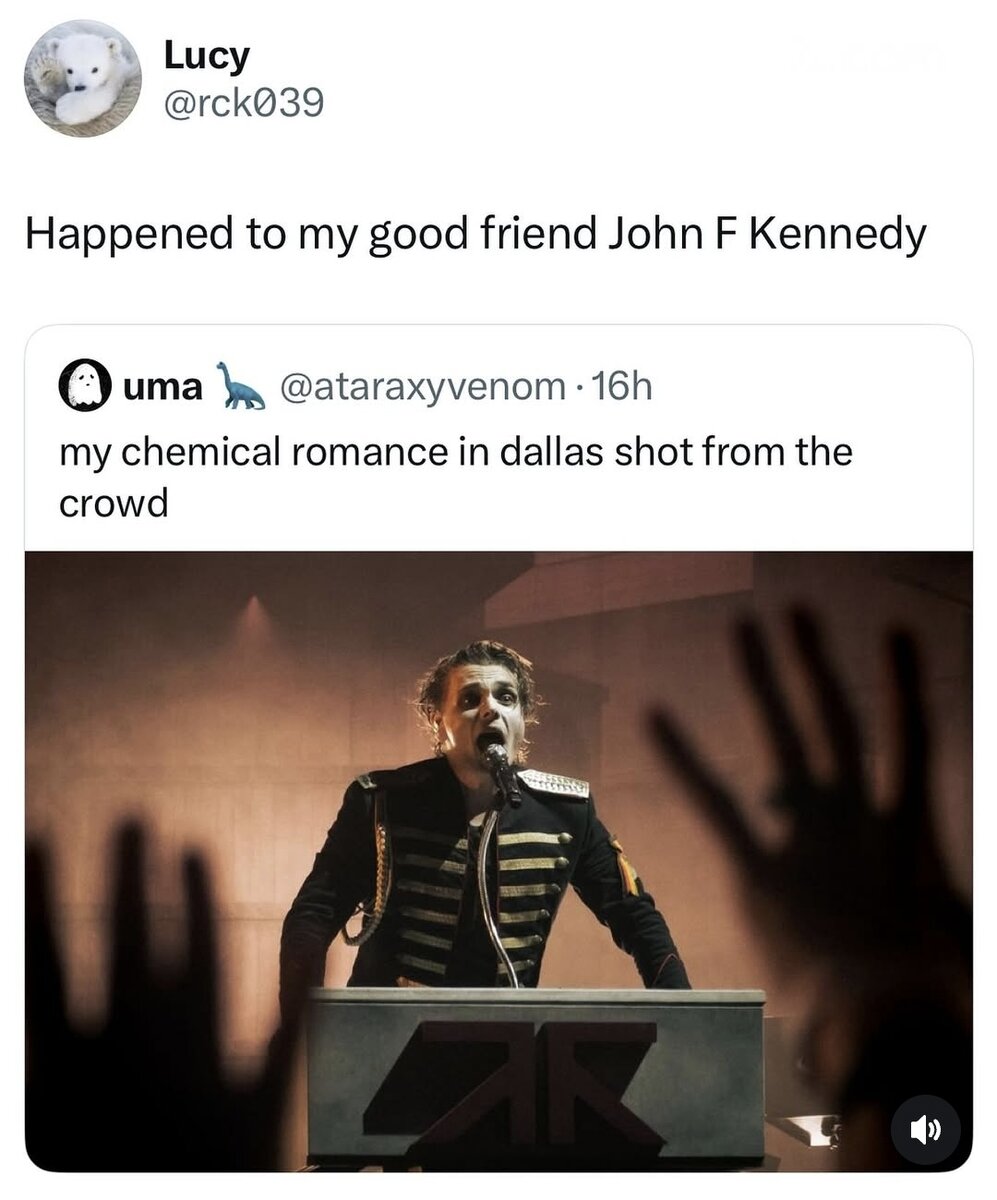Open Lucy's polar bear profile picture
The height and width of the screenshot is (1200, 997).
pyautogui.click(x=83, y=78)
